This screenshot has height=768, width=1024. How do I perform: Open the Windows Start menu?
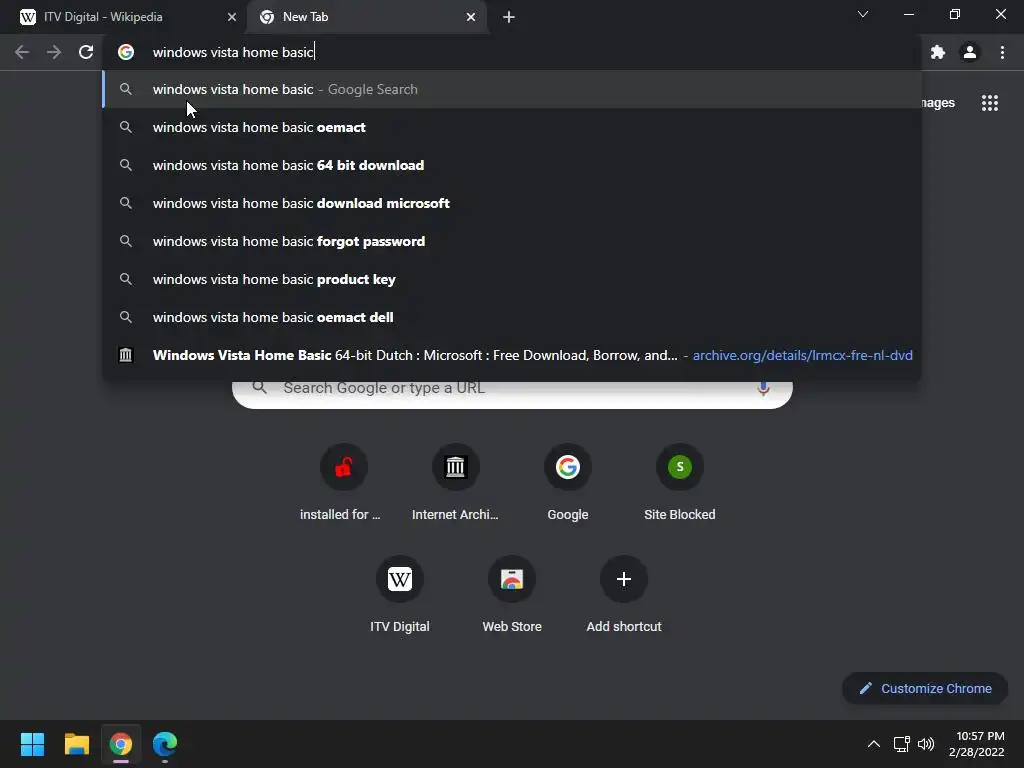(x=32, y=744)
